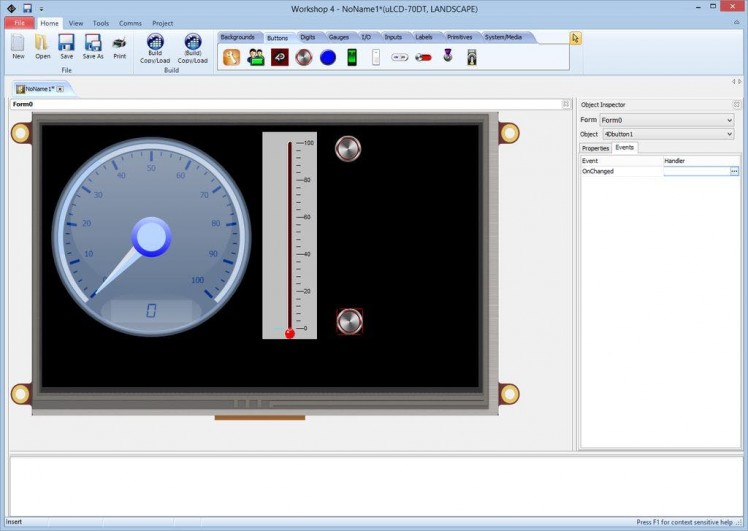Screen dimensions: 748x531
Task: Expand the Form dropdown in Object Inspector
Action: (728, 120)
